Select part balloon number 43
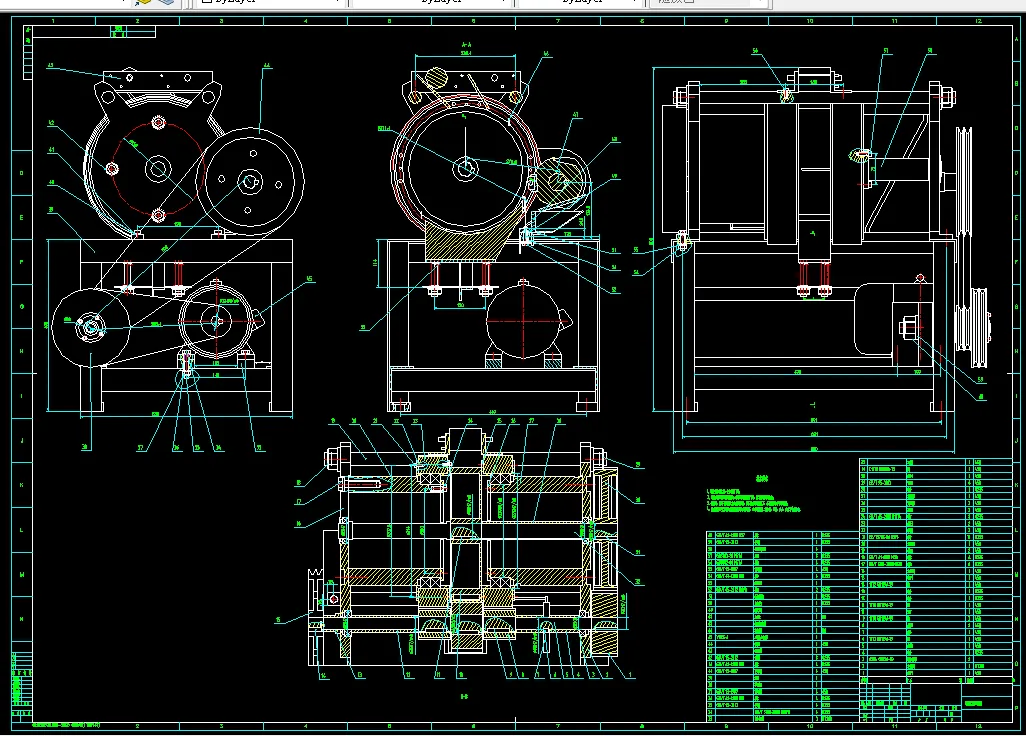Image resolution: width=1026 pixels, height=736 pixels. pos(50,66)
